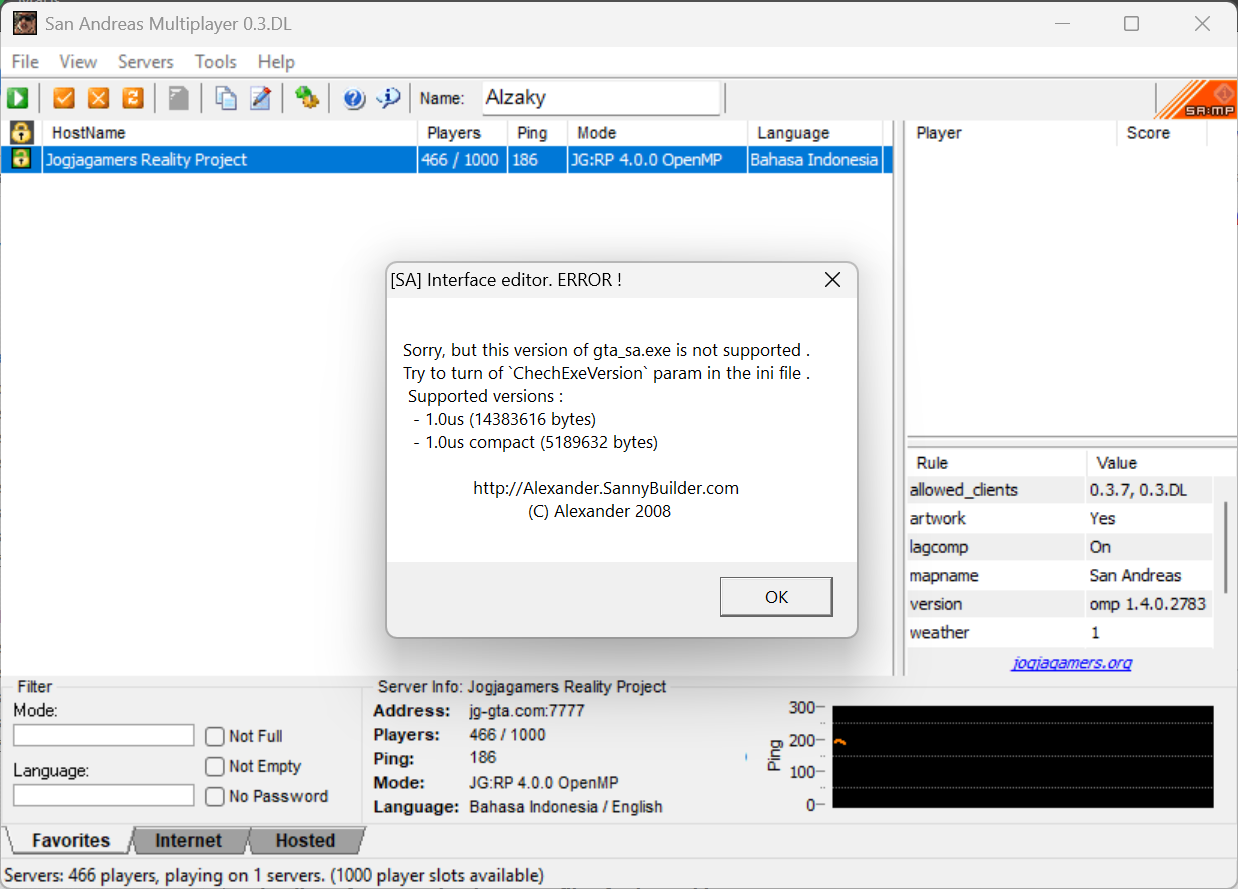Click the Score column header
1238x889 pixels.
(x=1161, y=133)
